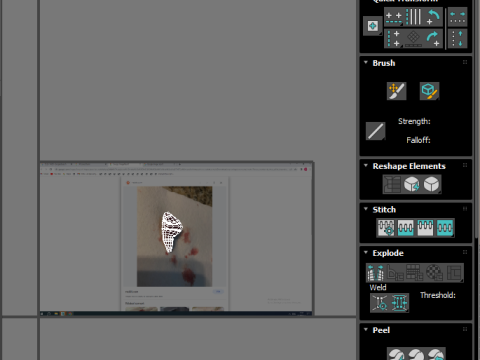Click Relax Until Flat lightning icon
The height and width of the screenshot is (360, 480).
tap(412, 184)
